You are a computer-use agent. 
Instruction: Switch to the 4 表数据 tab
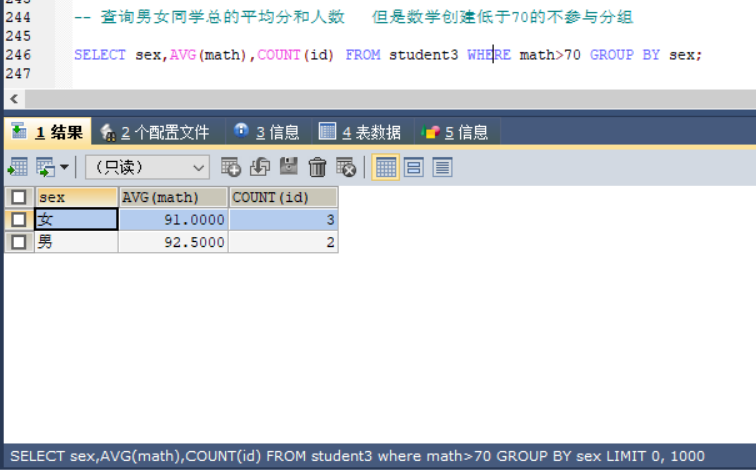point(363,132)
